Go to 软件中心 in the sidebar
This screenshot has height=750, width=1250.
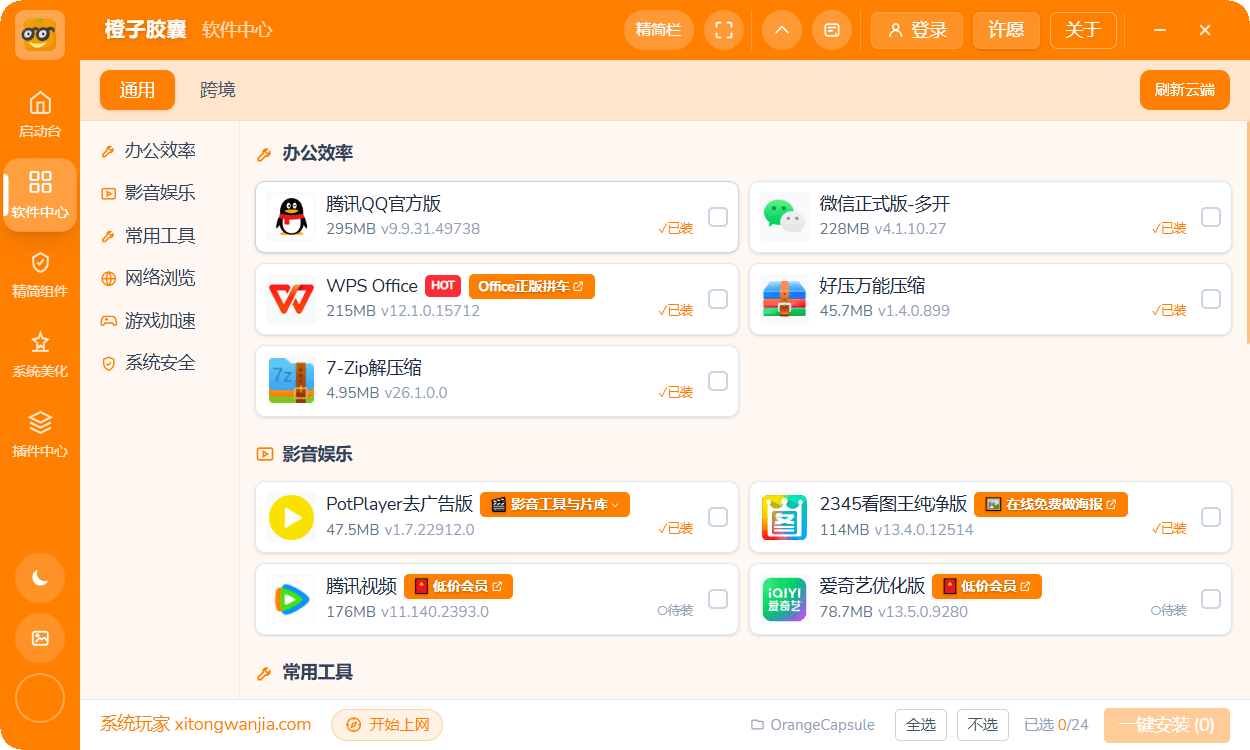[40, 195]
